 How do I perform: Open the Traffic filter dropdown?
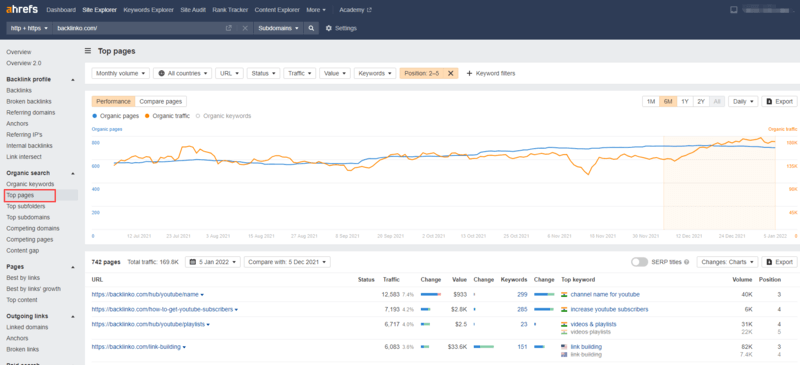[x=299, y=74]
